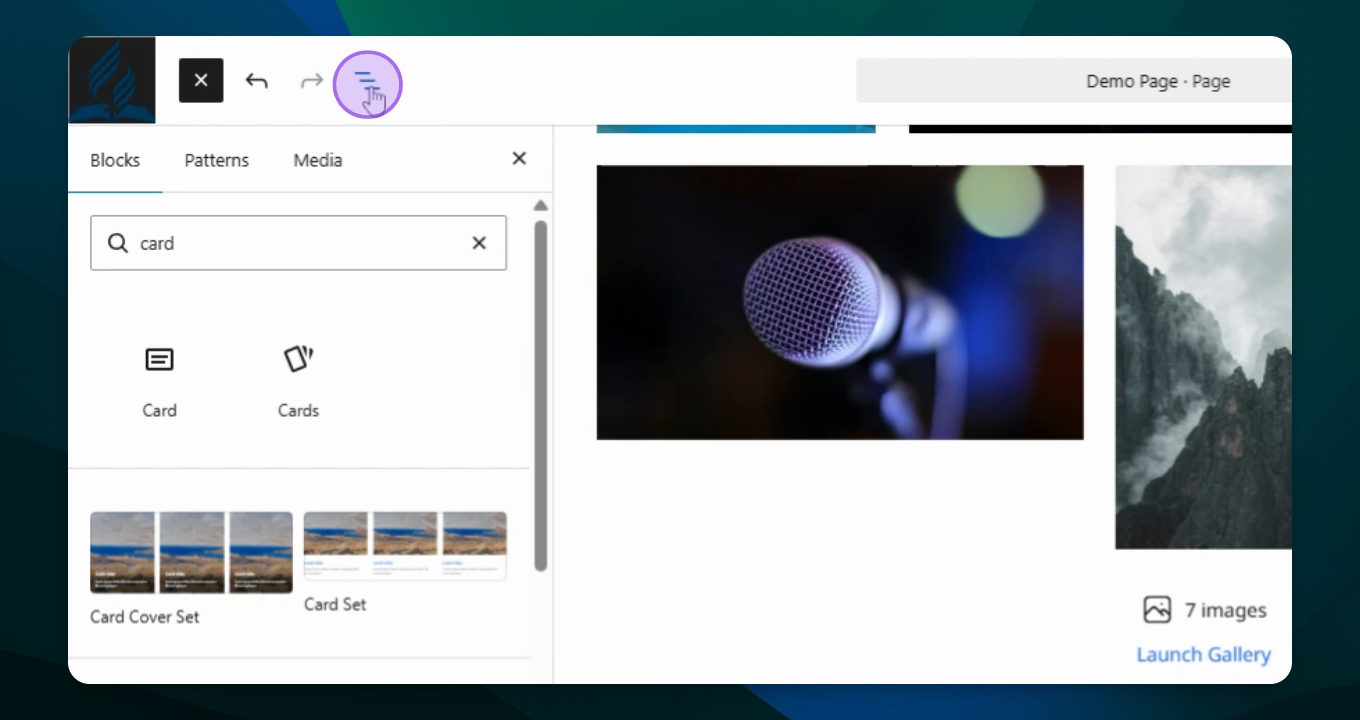1360x720 pixels.
Task: Click the scrollbar up arrow in inserter
Action: (540, 206)
